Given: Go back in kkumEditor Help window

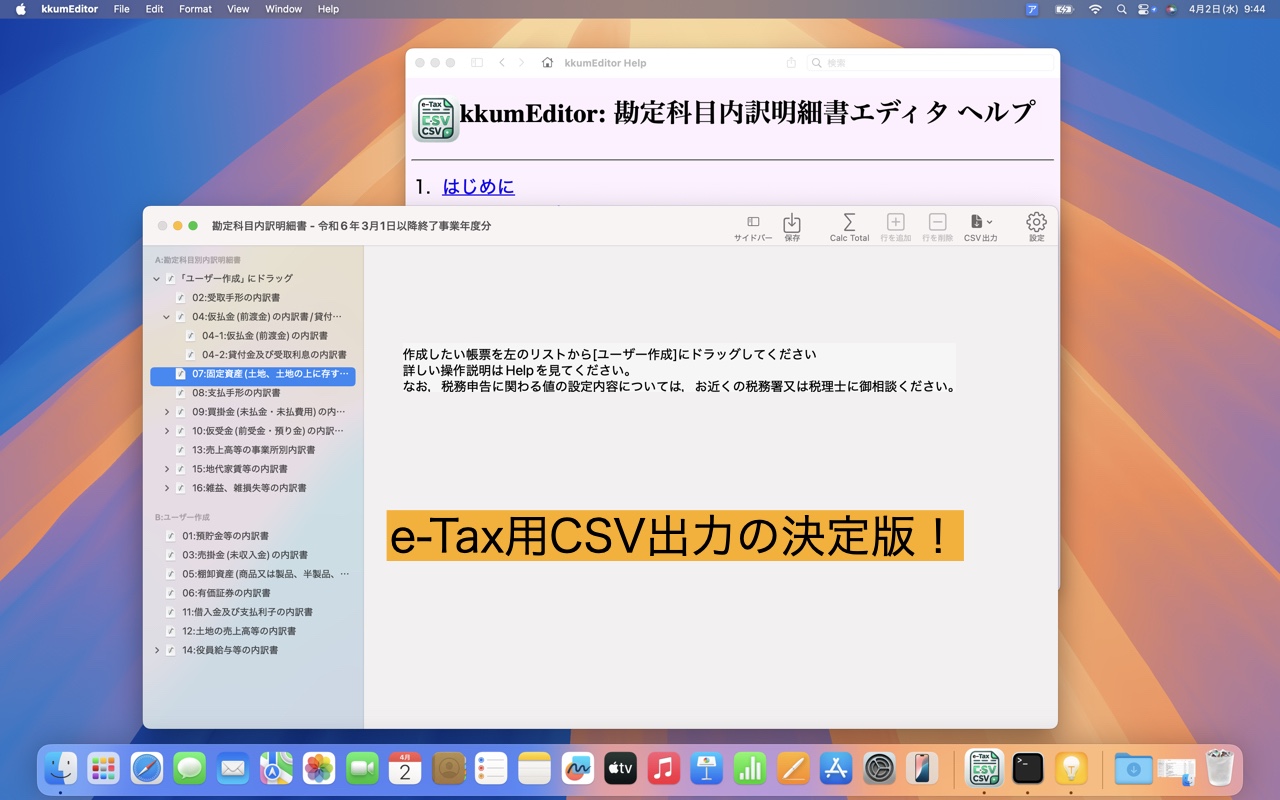Looking at the screenshot, I should pyautogui.click(x=502, y=63).
